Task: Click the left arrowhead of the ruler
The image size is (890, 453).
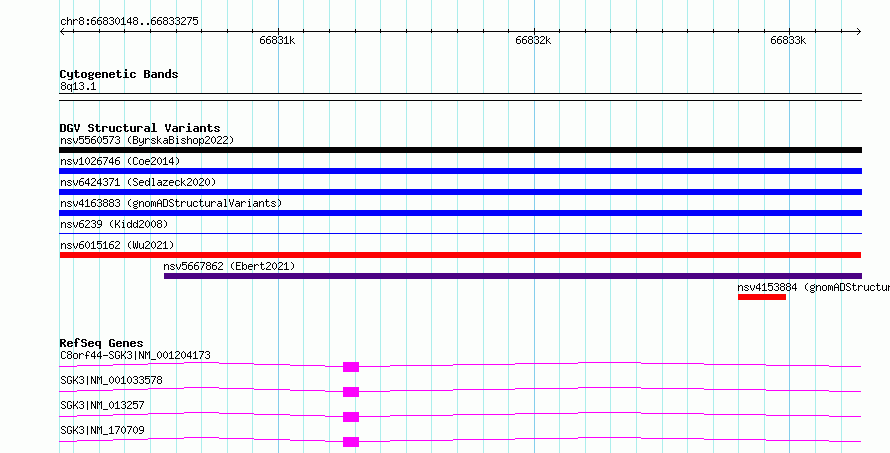Action: coord(62,32)
